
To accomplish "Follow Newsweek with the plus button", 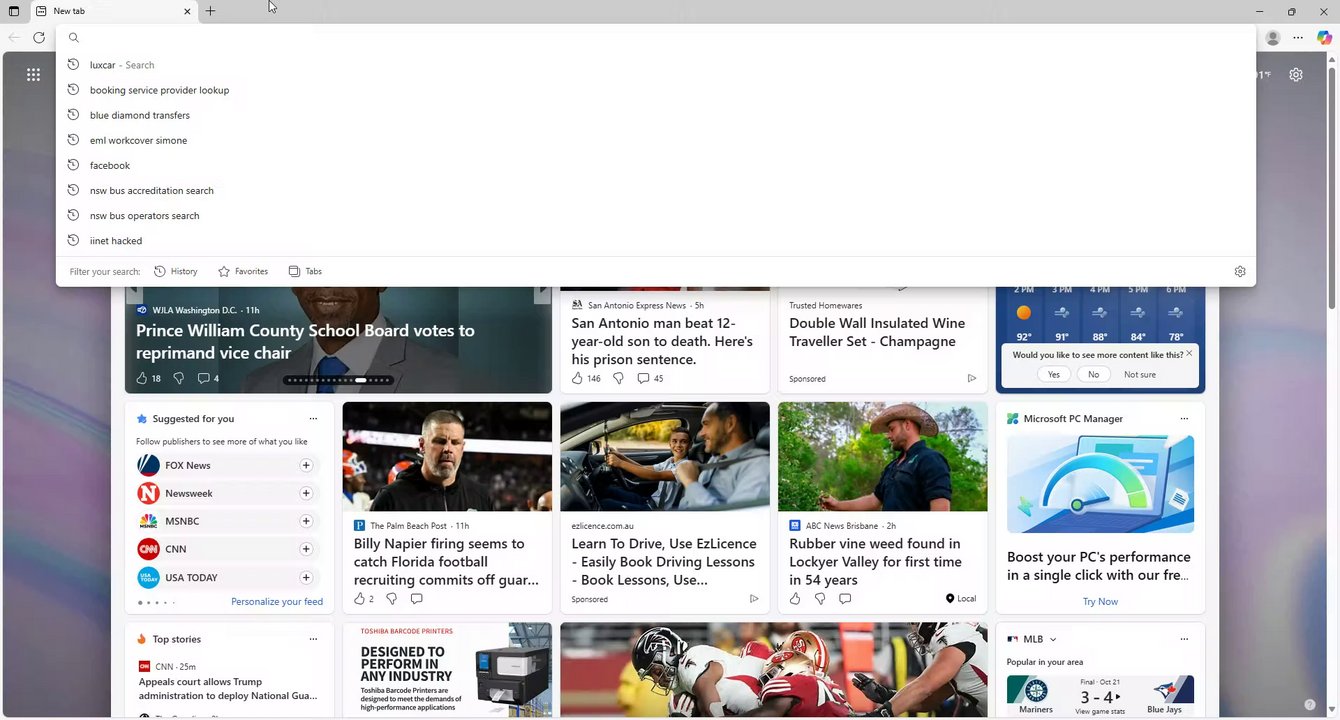I will coord(306,493).
